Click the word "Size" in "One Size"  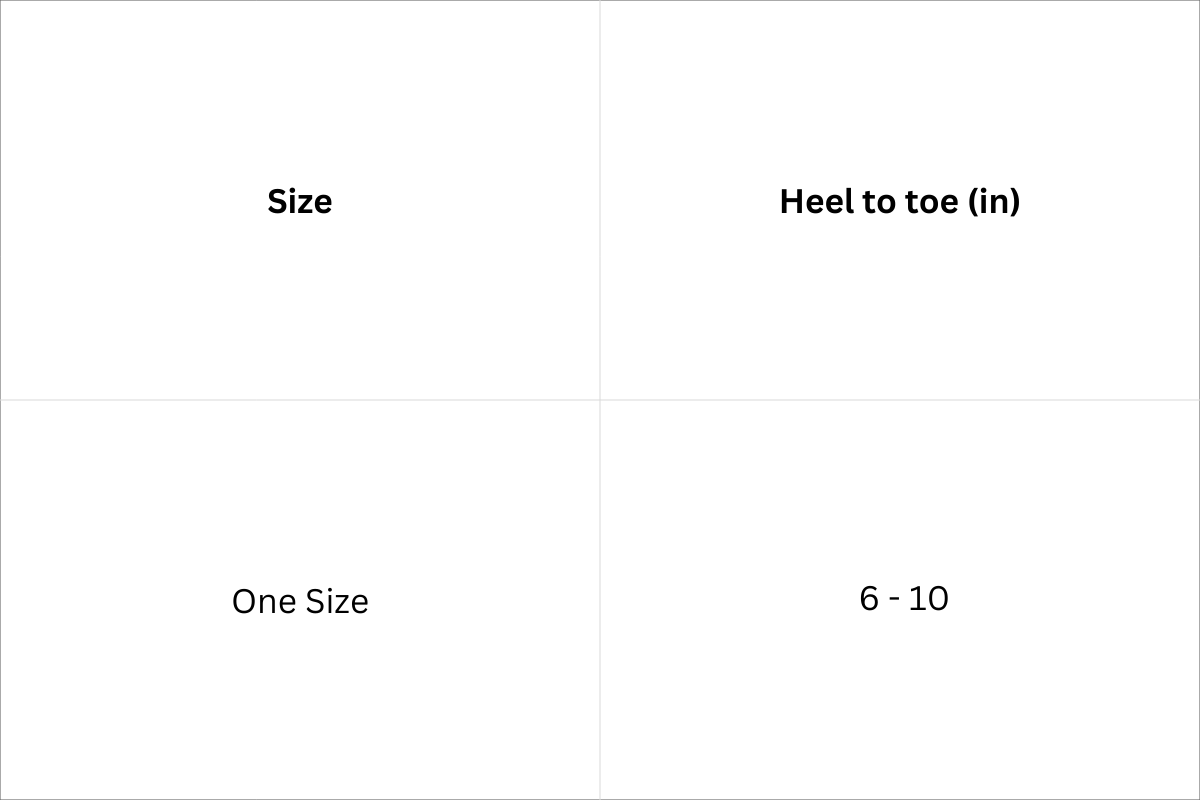(337, 601)
